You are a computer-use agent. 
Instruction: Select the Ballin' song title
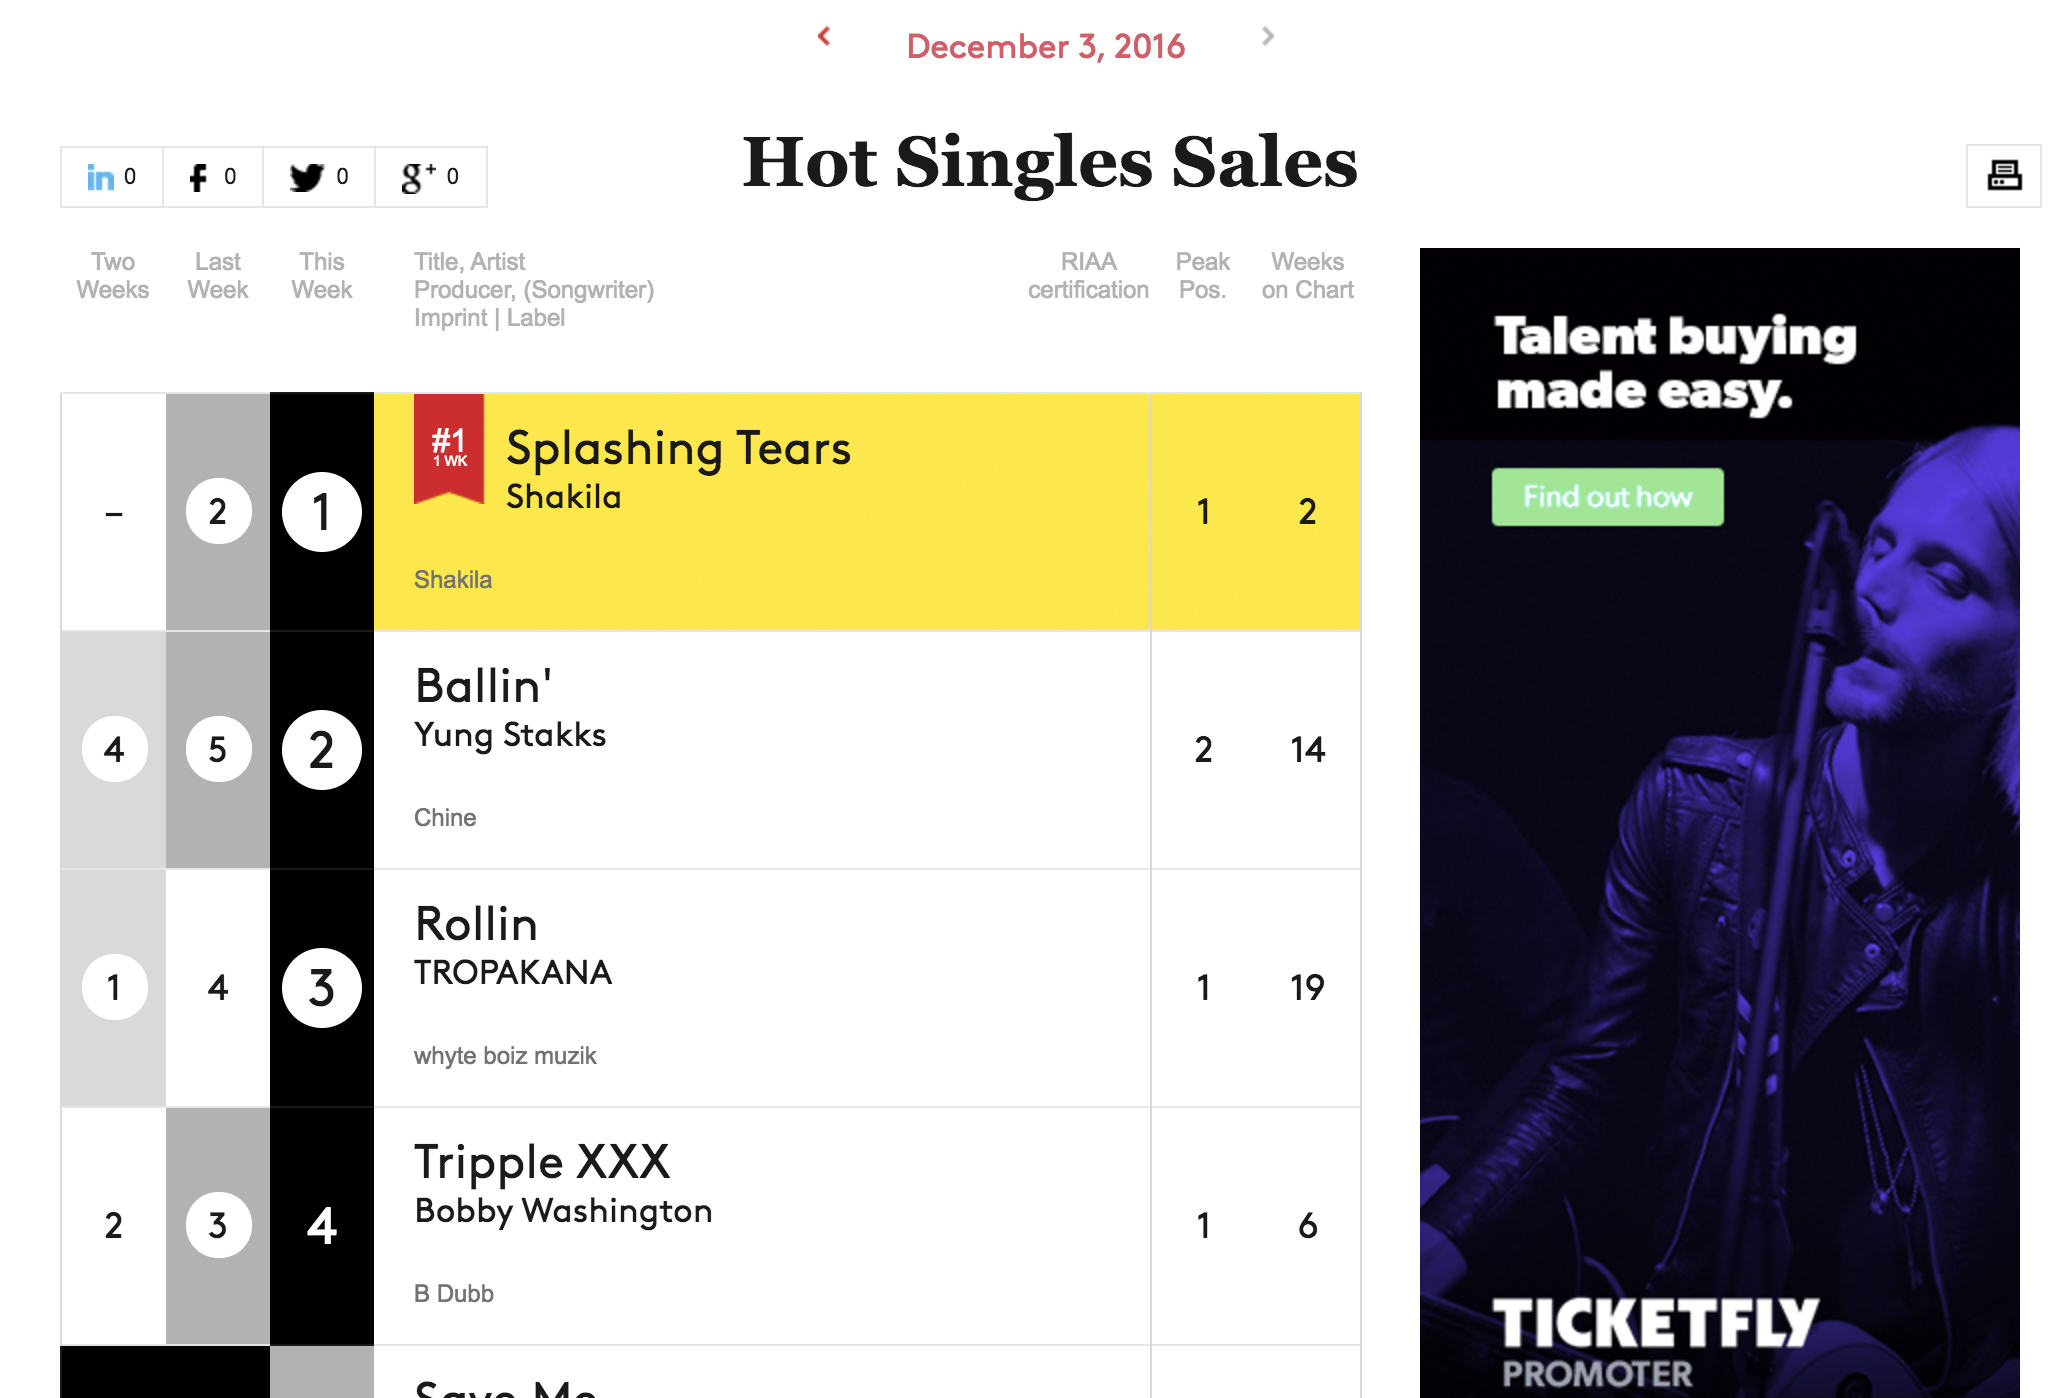pos(483,686)
